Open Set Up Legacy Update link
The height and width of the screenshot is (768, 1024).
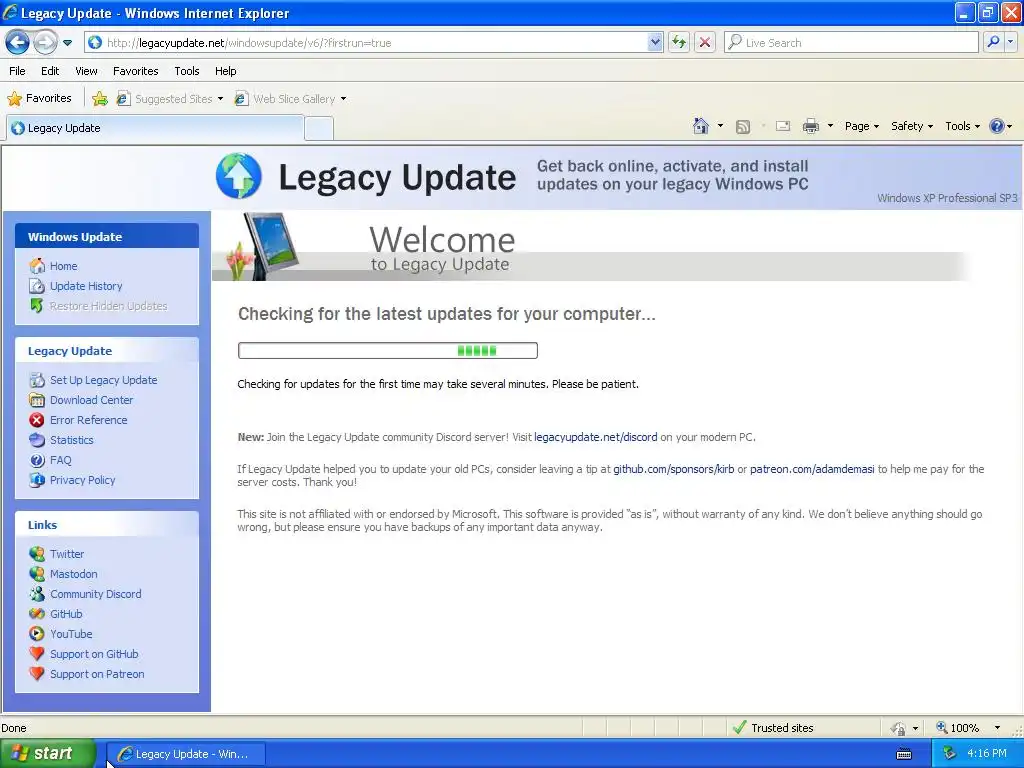pyautogui.click(x=103, y=380)
